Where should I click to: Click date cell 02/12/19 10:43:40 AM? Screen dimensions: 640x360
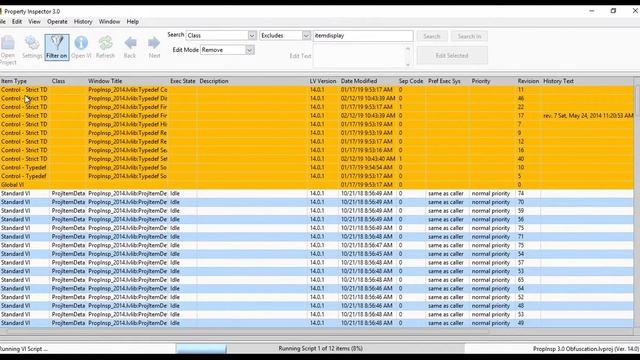[x=368, y=159]
